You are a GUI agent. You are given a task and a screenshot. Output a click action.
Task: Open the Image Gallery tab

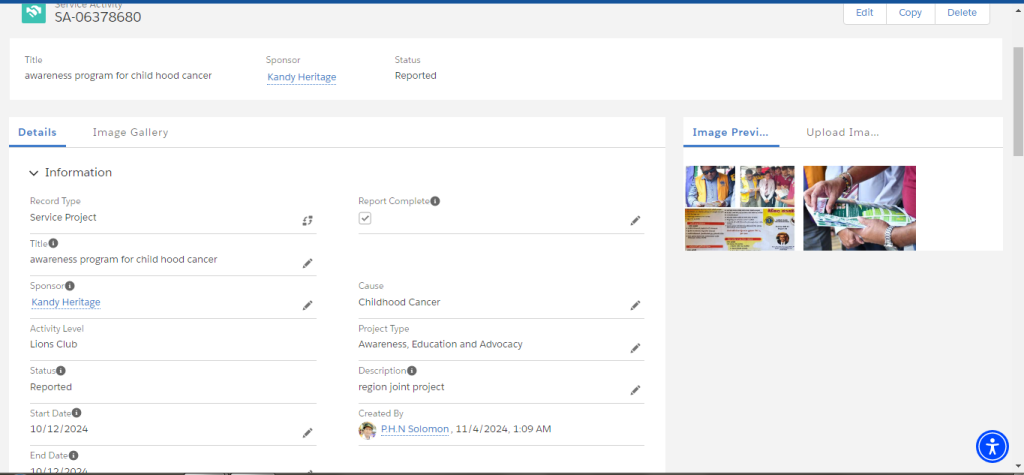(x=131, y=132)
